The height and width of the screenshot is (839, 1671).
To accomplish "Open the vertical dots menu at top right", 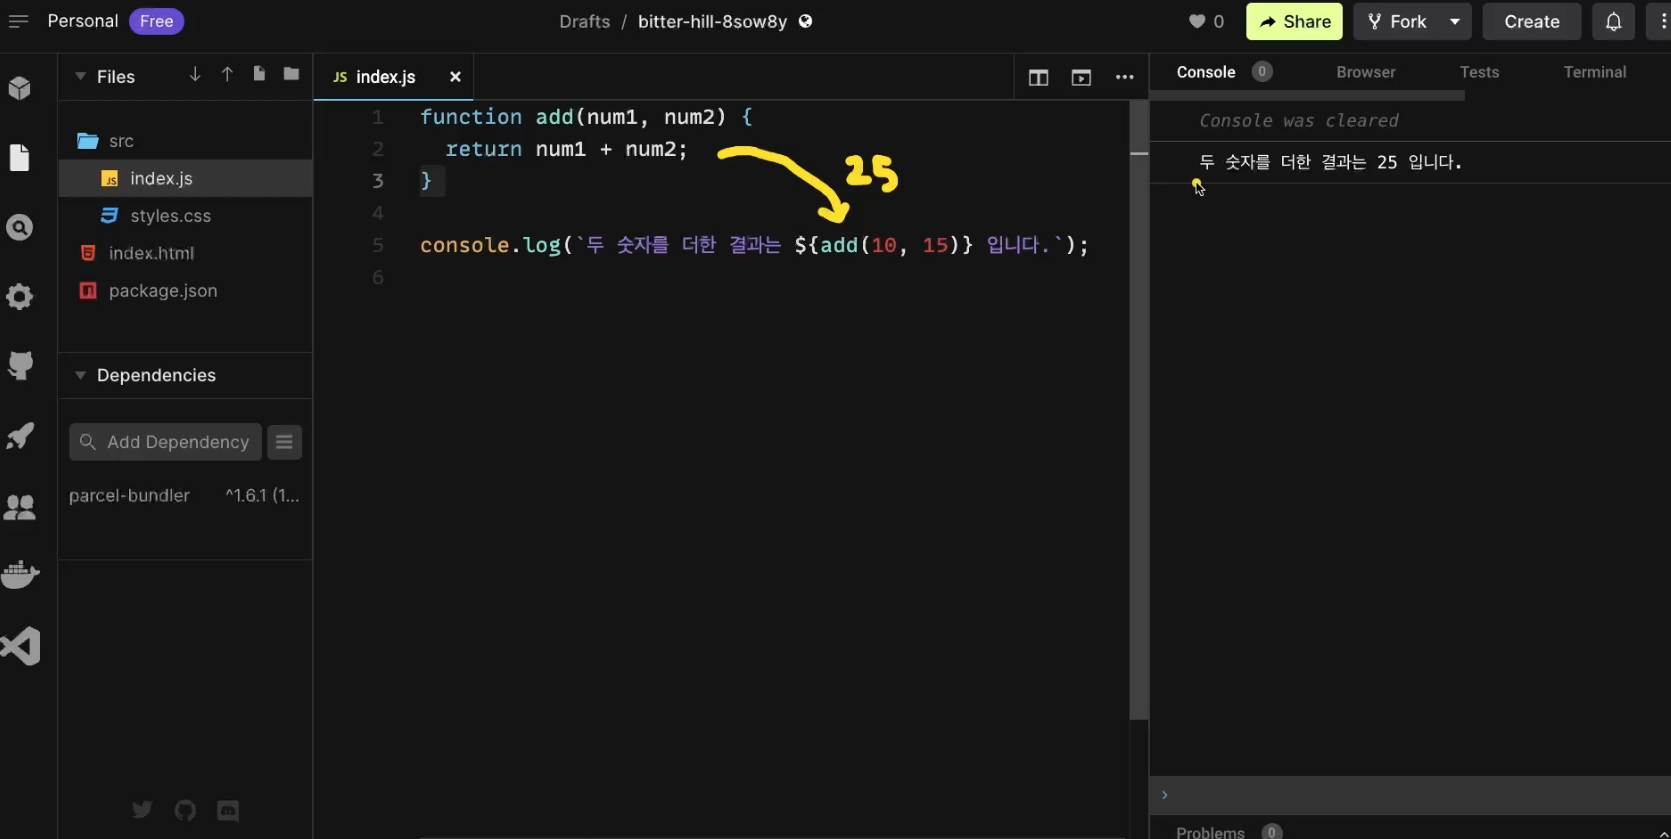I will click(x=1663, y=21).
